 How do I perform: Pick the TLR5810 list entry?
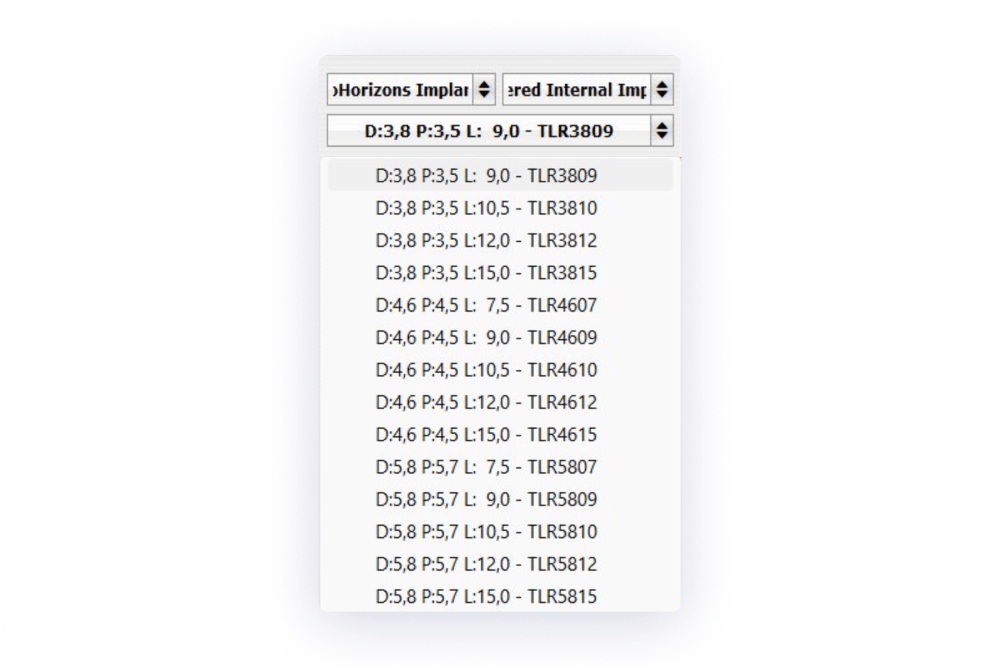coord(500,532)
